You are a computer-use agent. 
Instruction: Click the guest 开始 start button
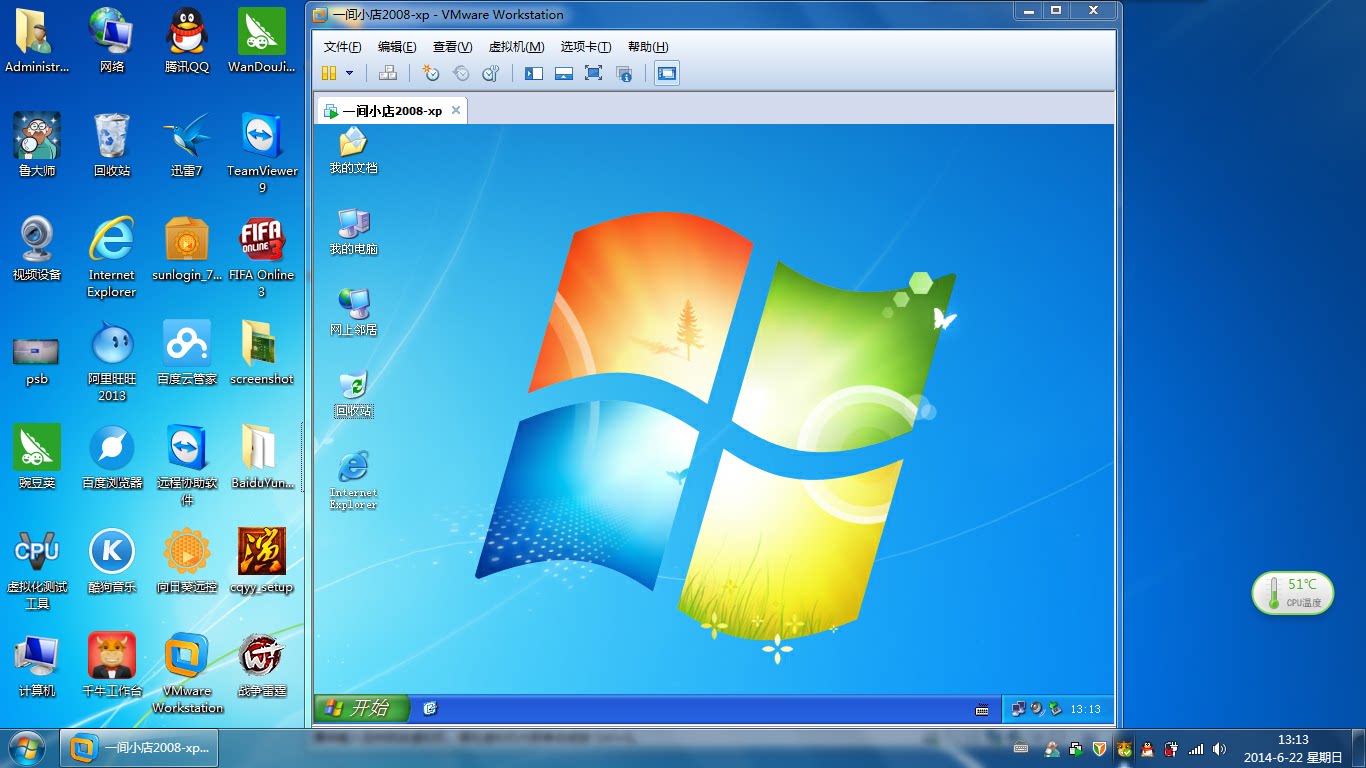(x=360, y=707)
